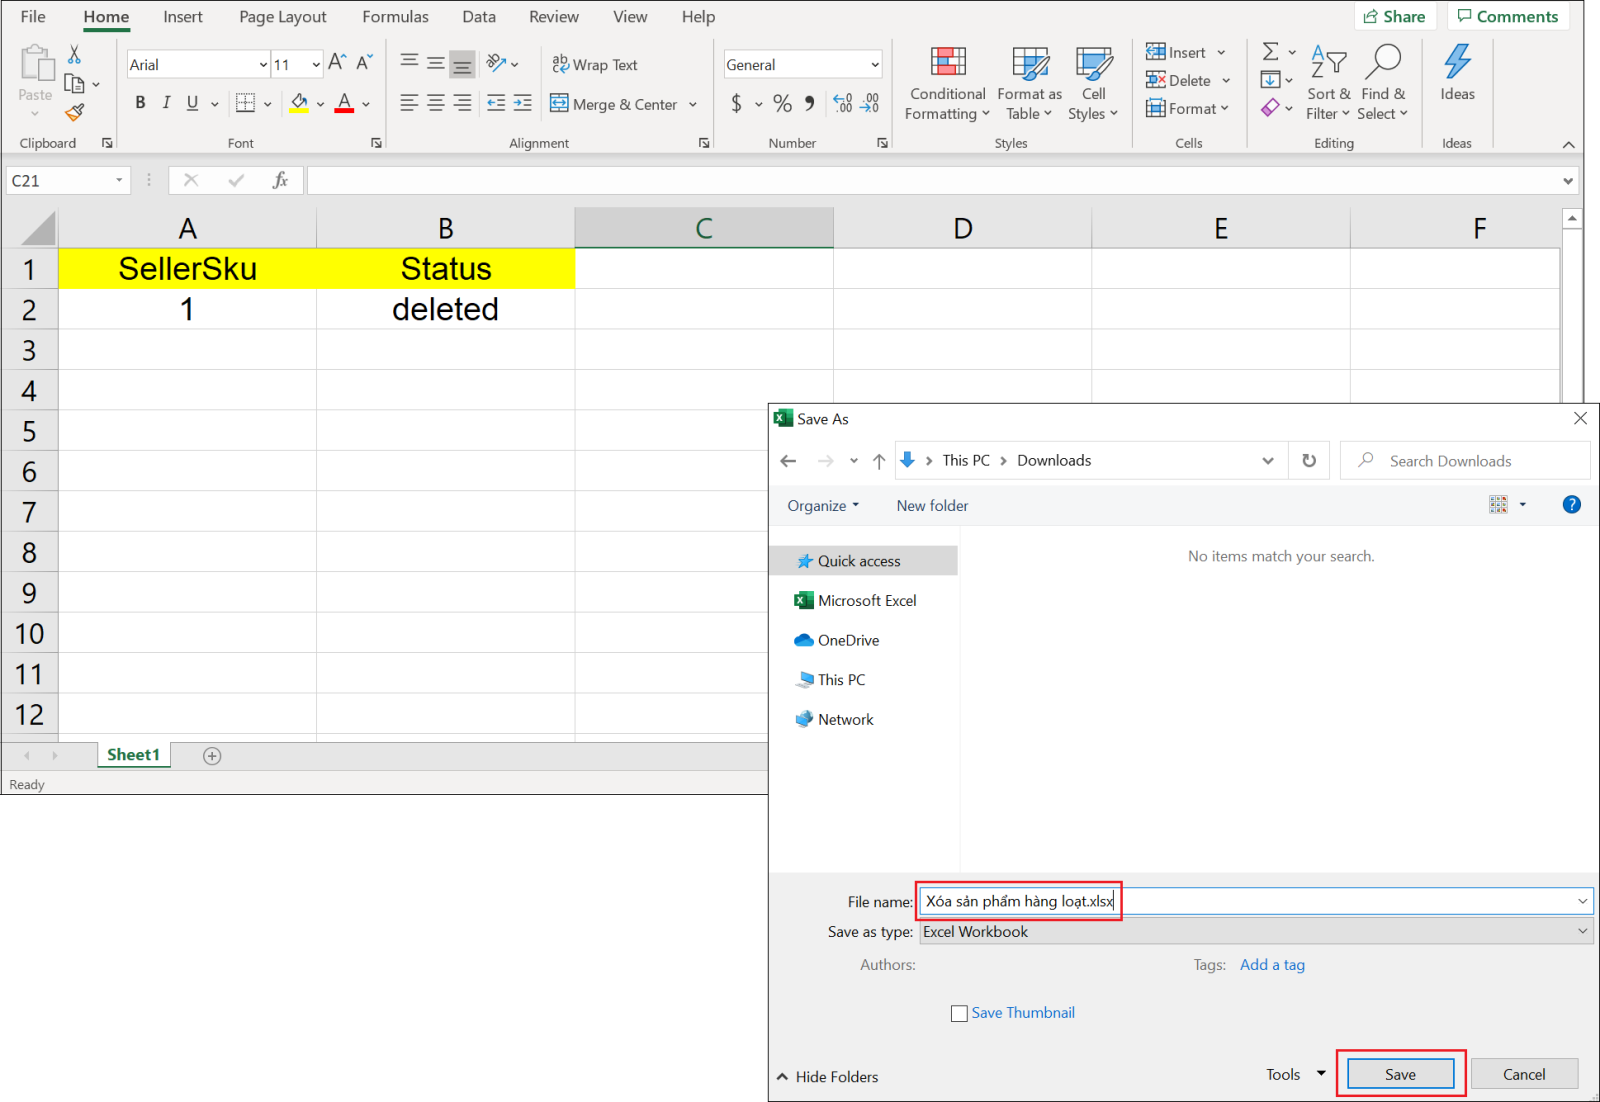This screenshot has width=1600, height=1102.
Task: Add a new sheet with plus icon
Action: pos(212,756)
